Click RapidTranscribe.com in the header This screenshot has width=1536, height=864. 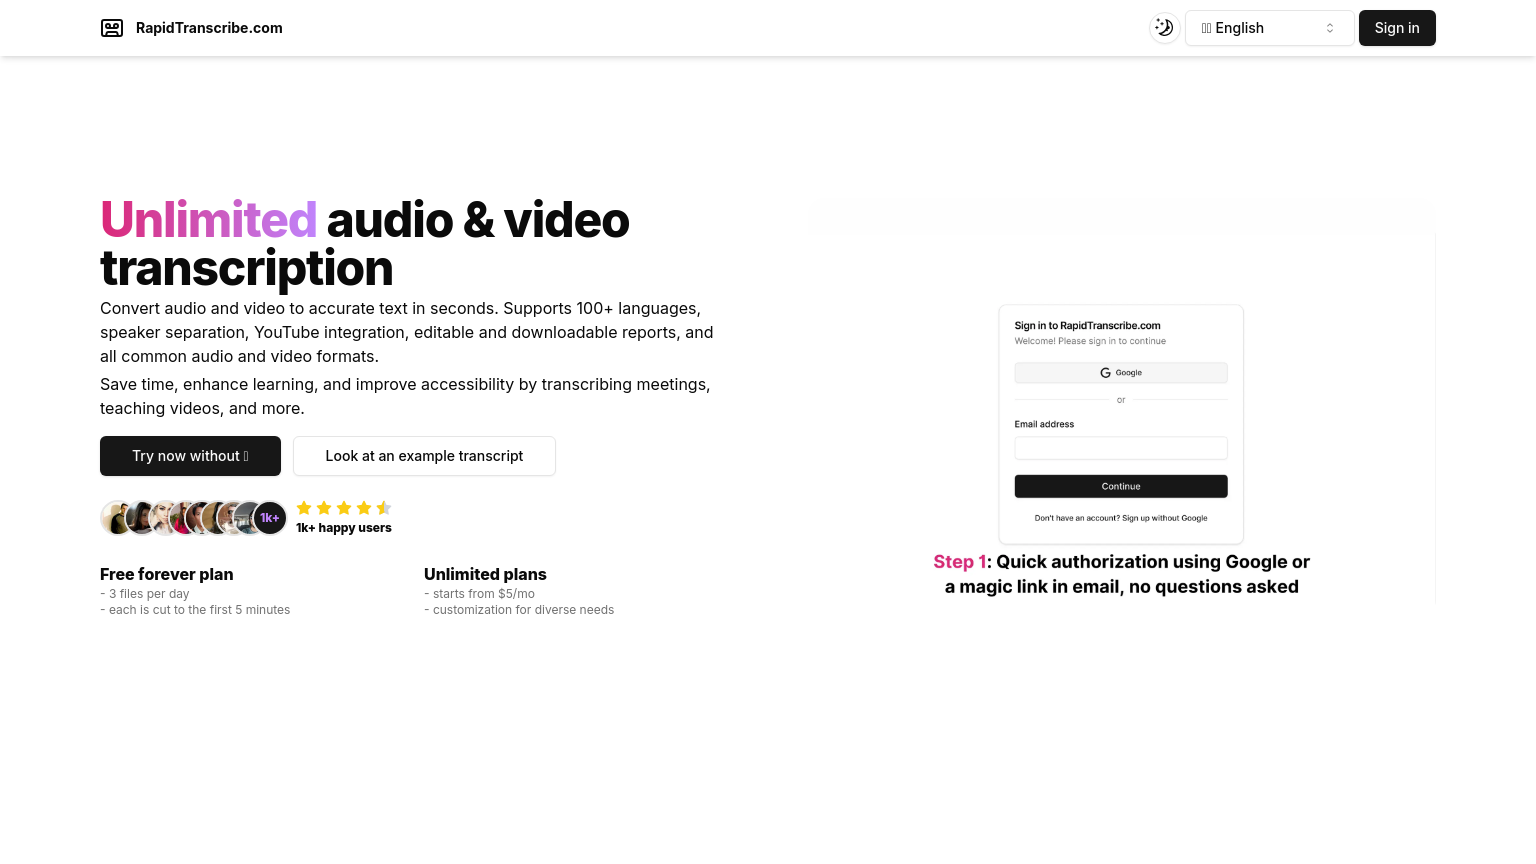click(209, 28)
